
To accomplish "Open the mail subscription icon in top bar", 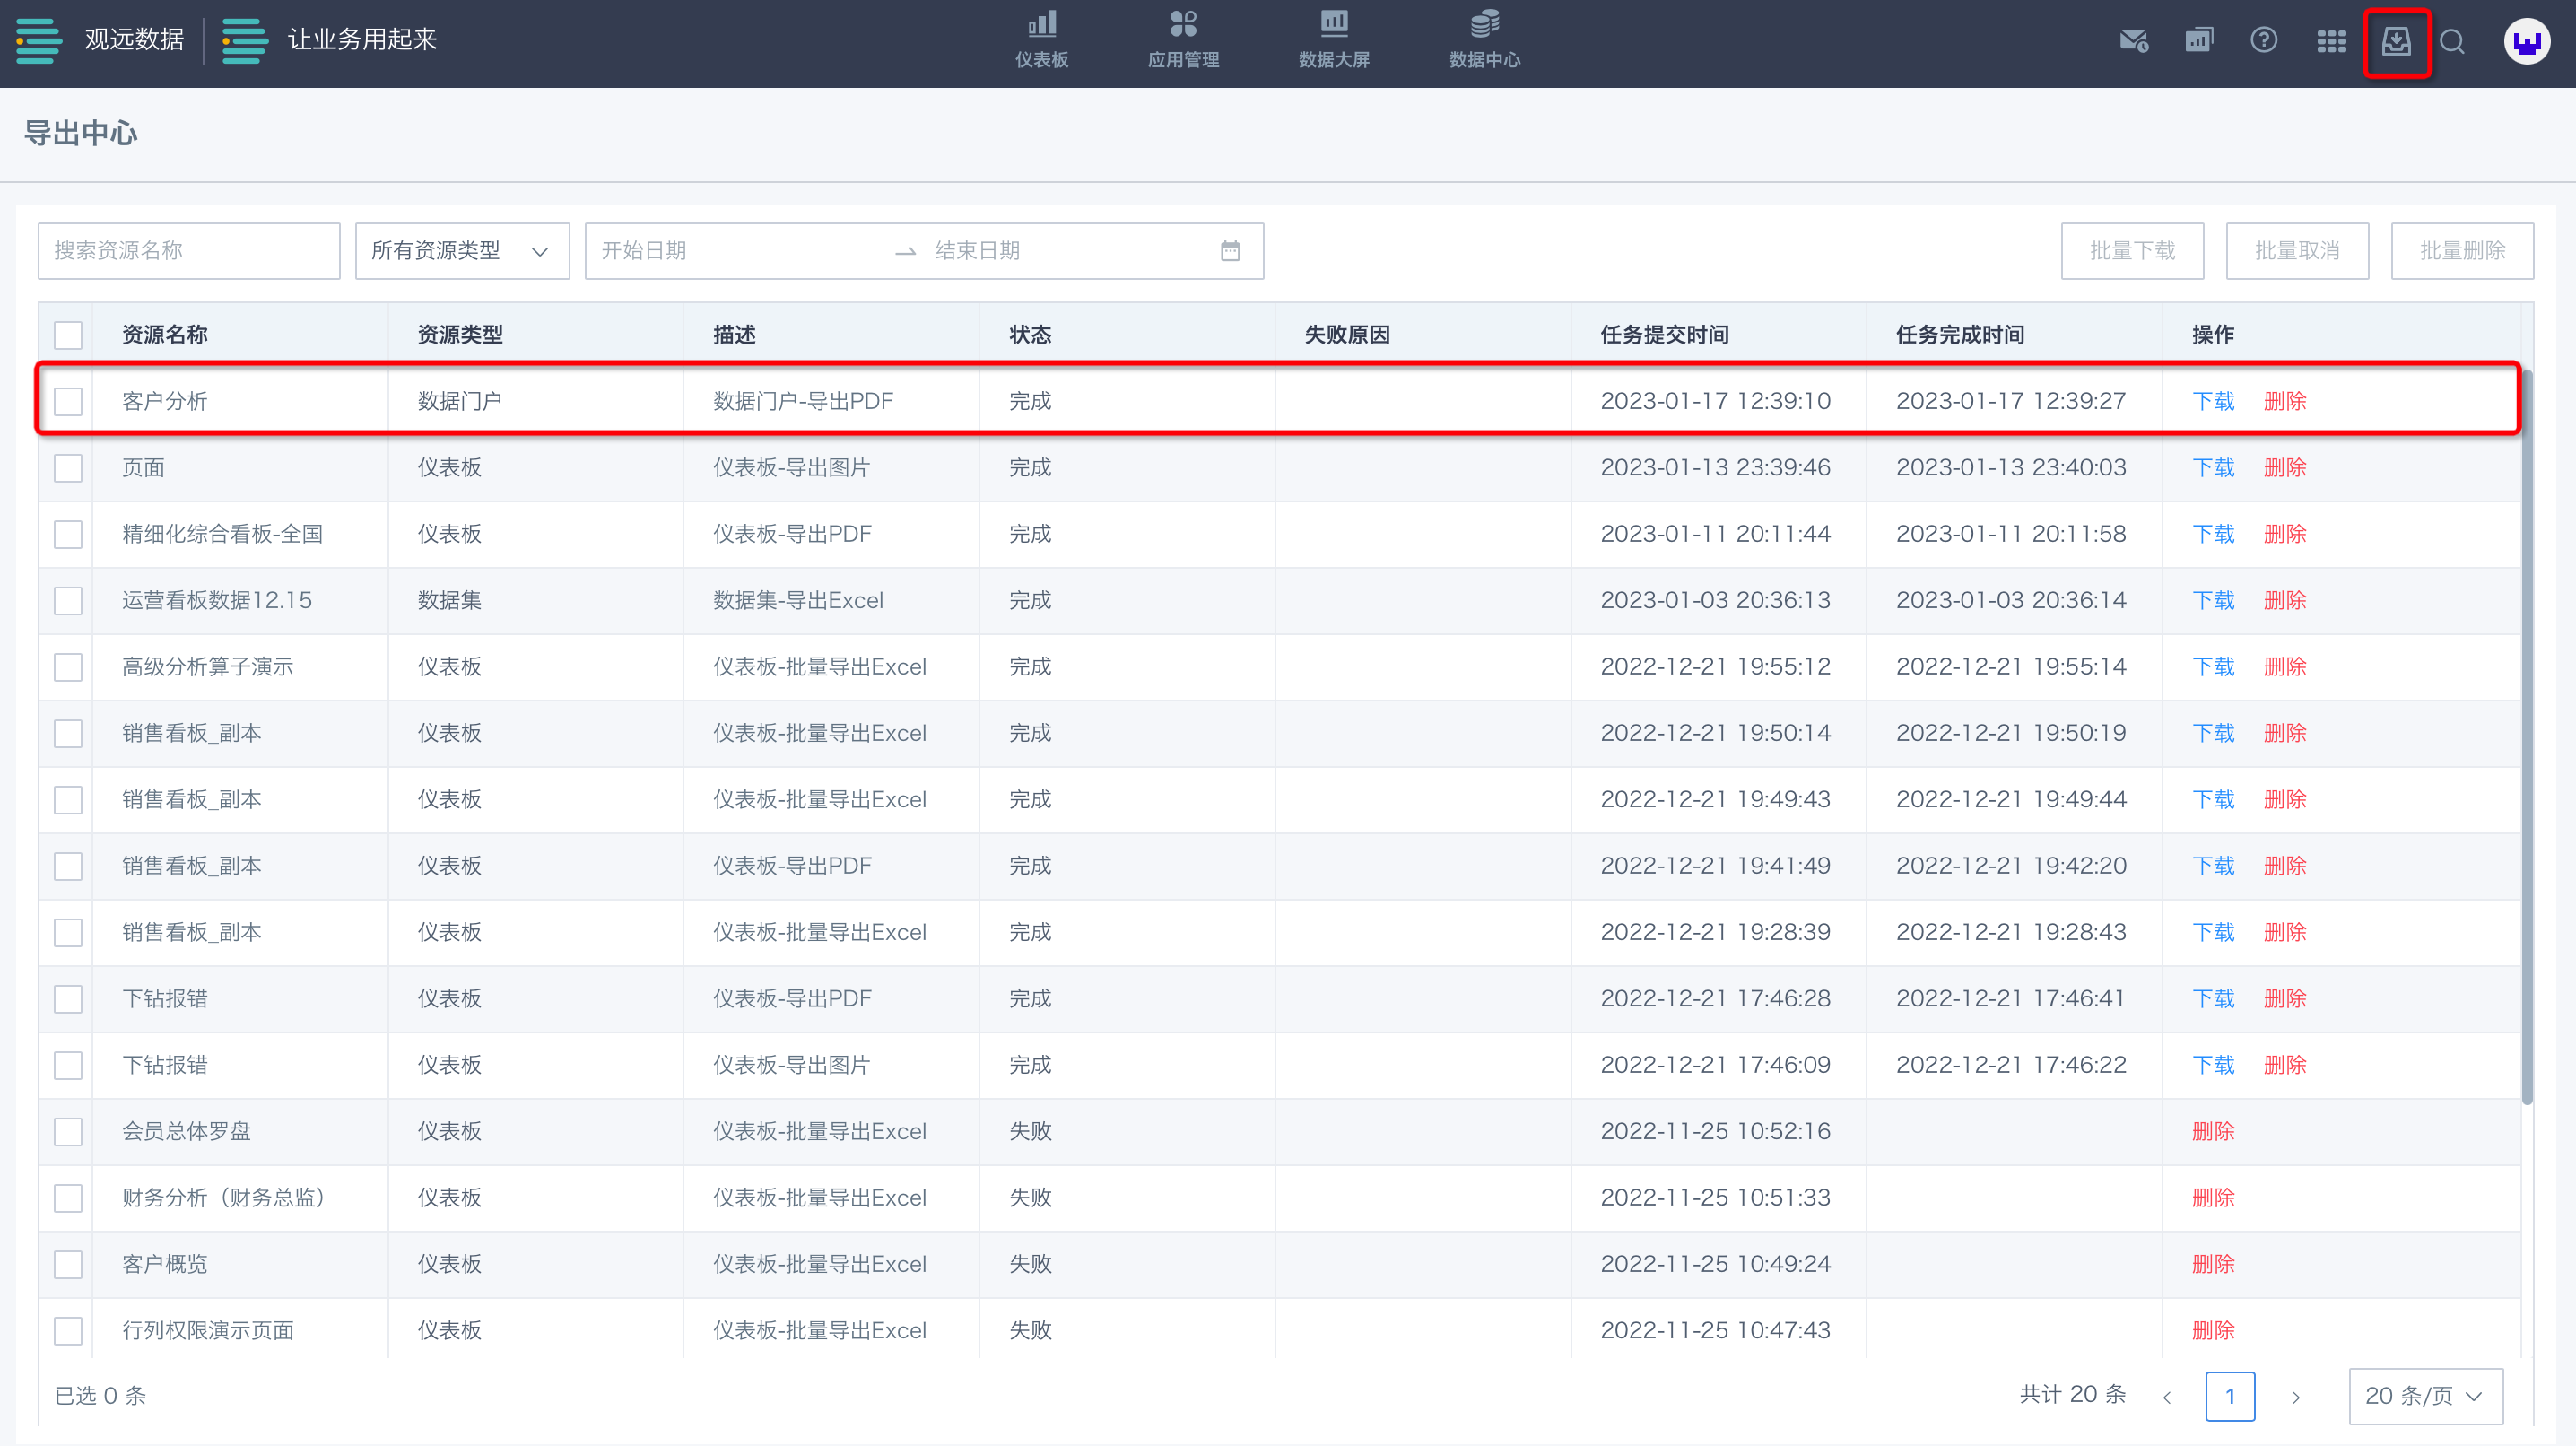I will coord(2133,41).
